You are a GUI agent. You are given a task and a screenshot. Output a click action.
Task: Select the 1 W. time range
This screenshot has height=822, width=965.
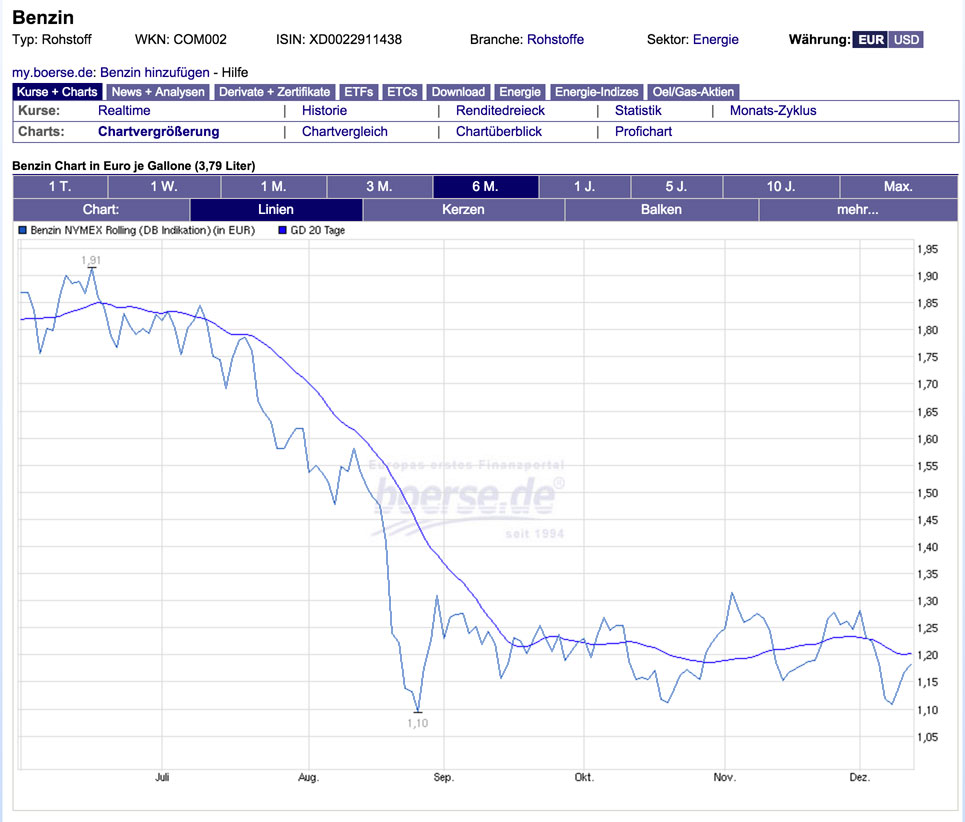tap(164, 186)
